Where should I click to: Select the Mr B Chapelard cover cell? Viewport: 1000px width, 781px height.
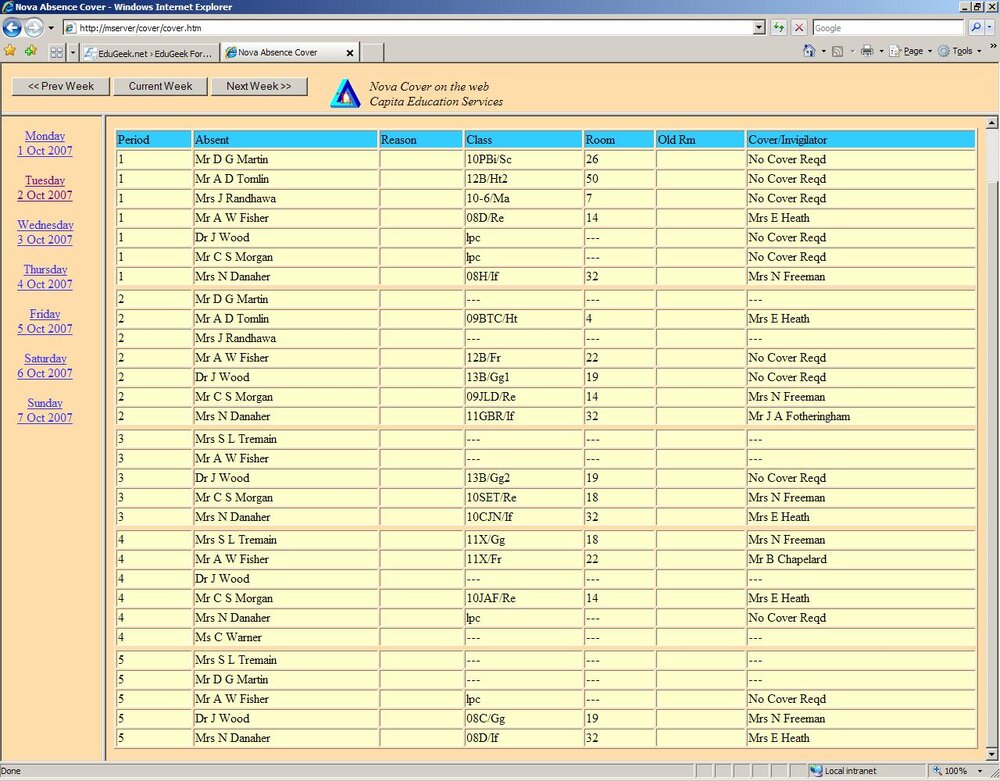[x=860, y=559]
